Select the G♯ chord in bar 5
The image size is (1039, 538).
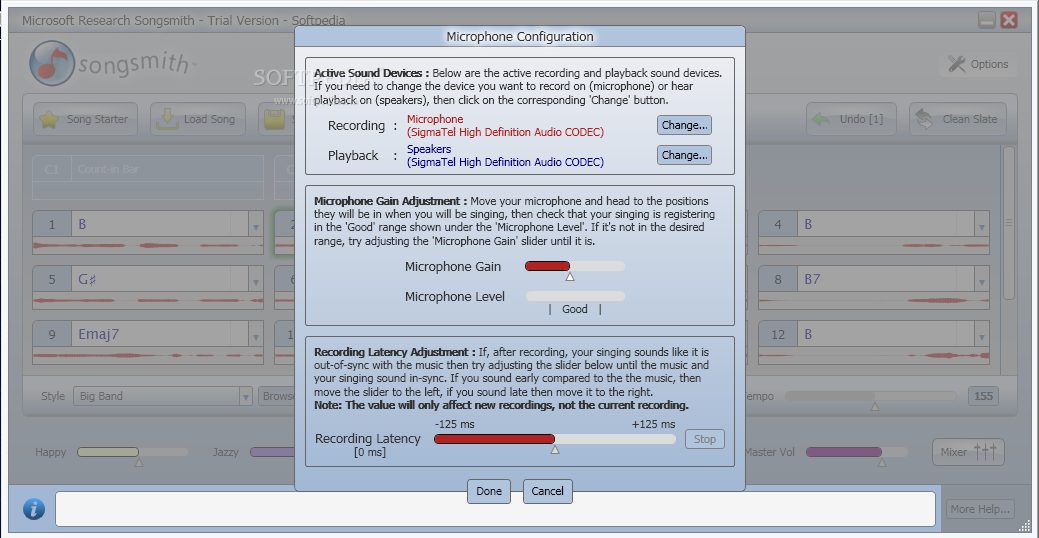[x=87, y=280]
